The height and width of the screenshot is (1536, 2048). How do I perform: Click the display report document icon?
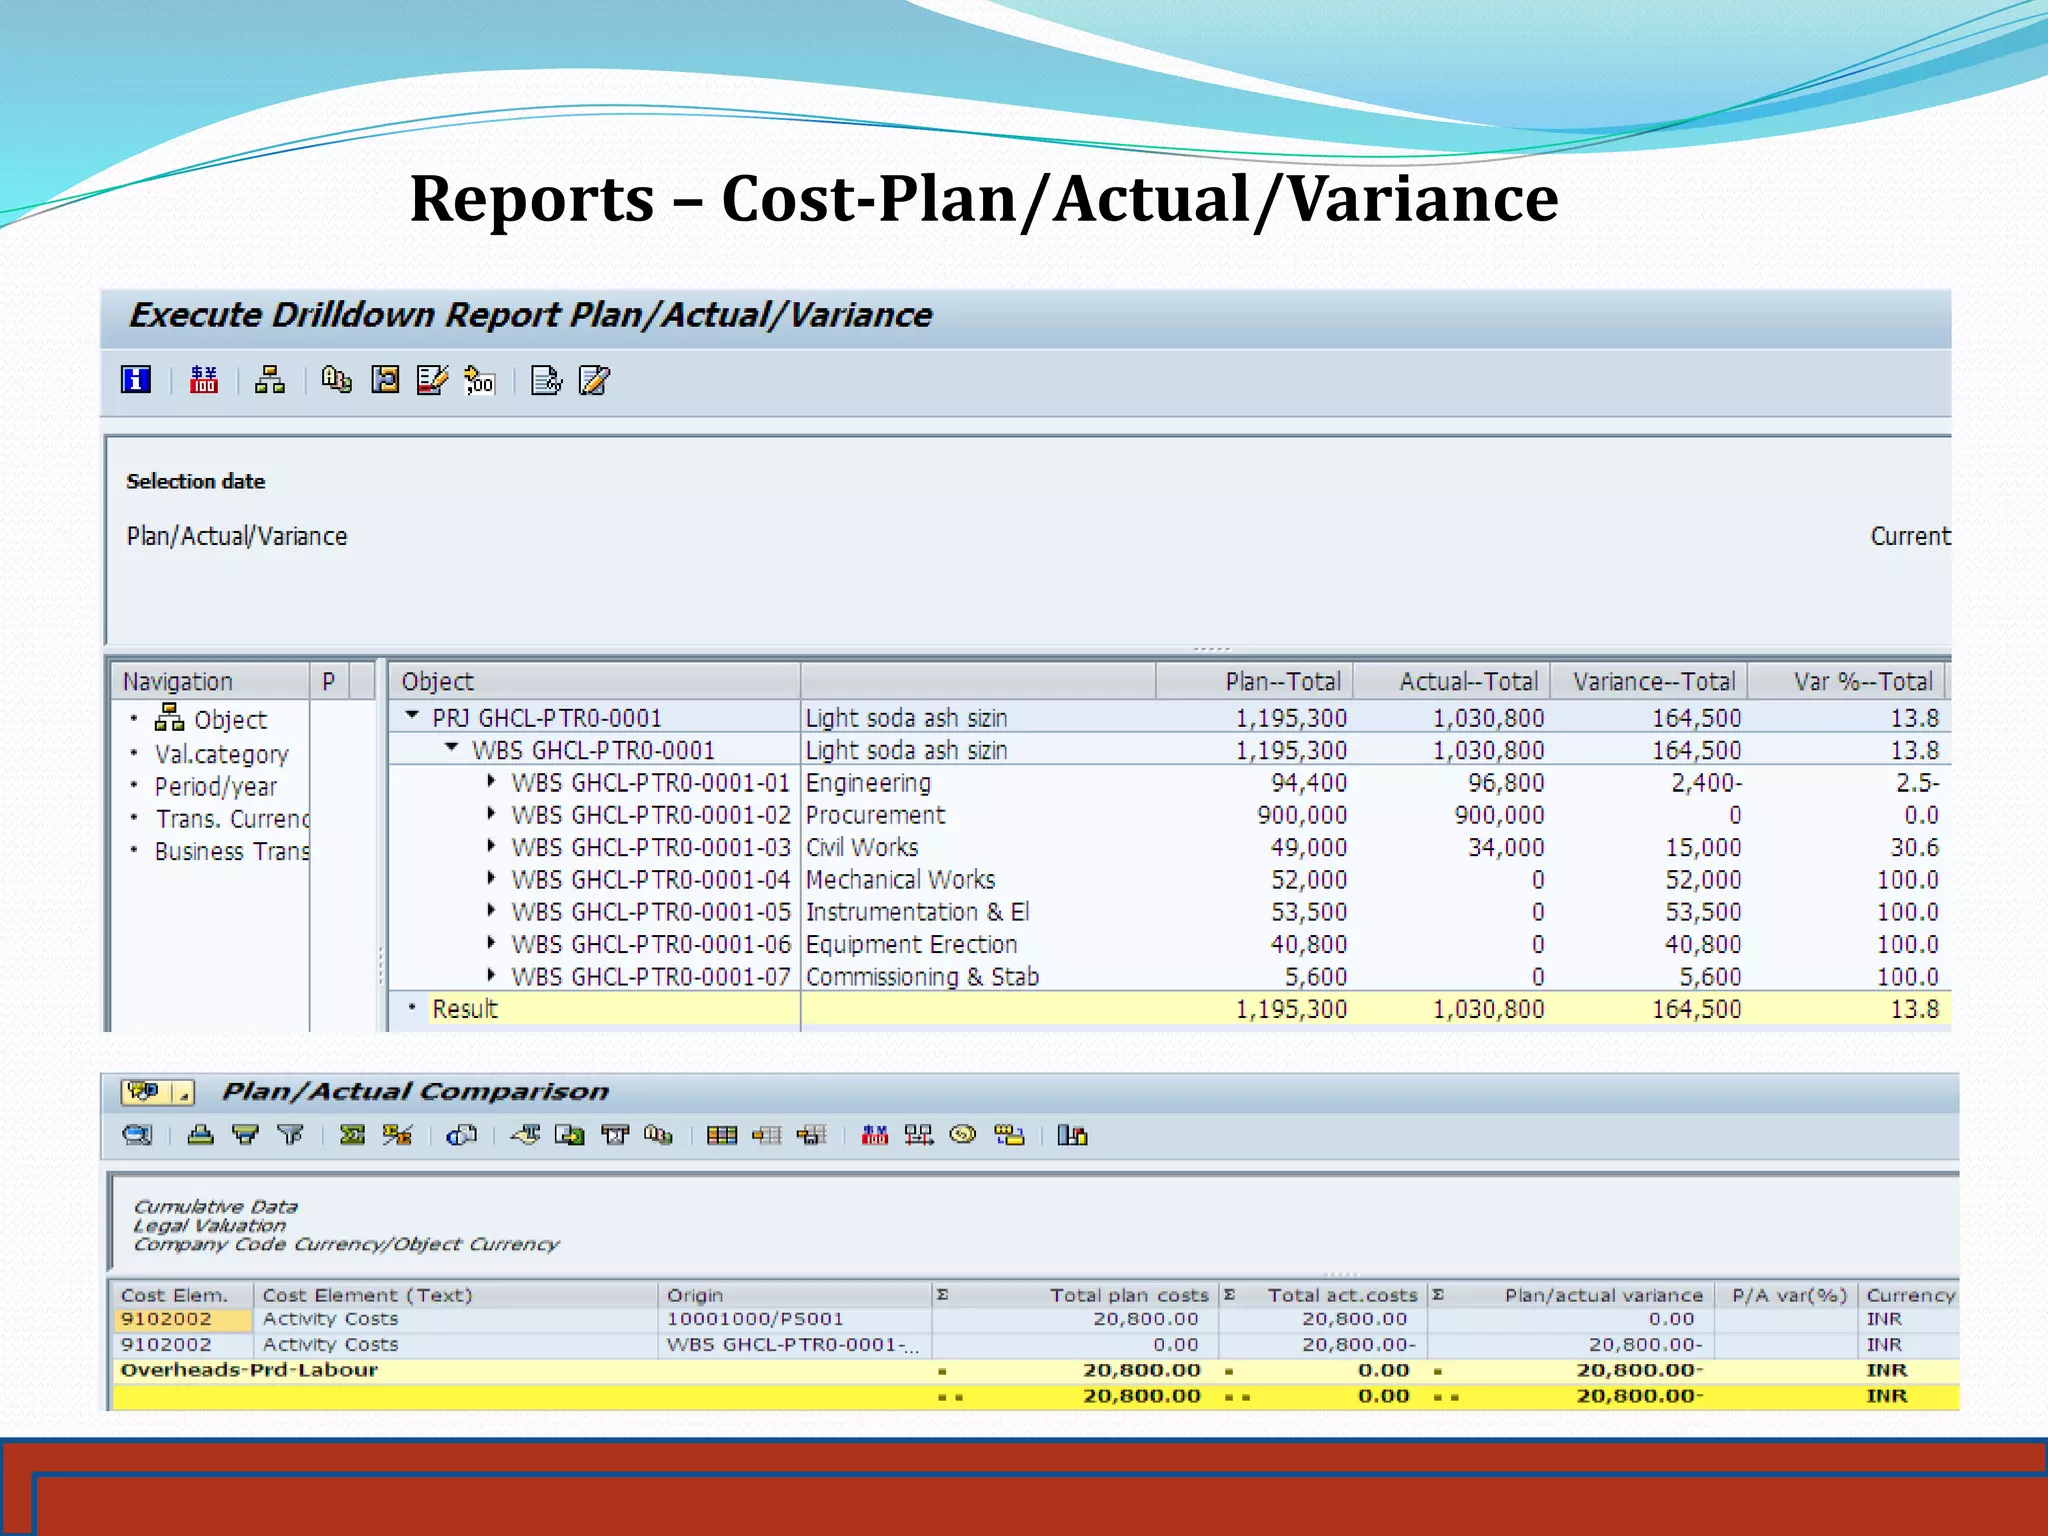(x=546, y=380)
